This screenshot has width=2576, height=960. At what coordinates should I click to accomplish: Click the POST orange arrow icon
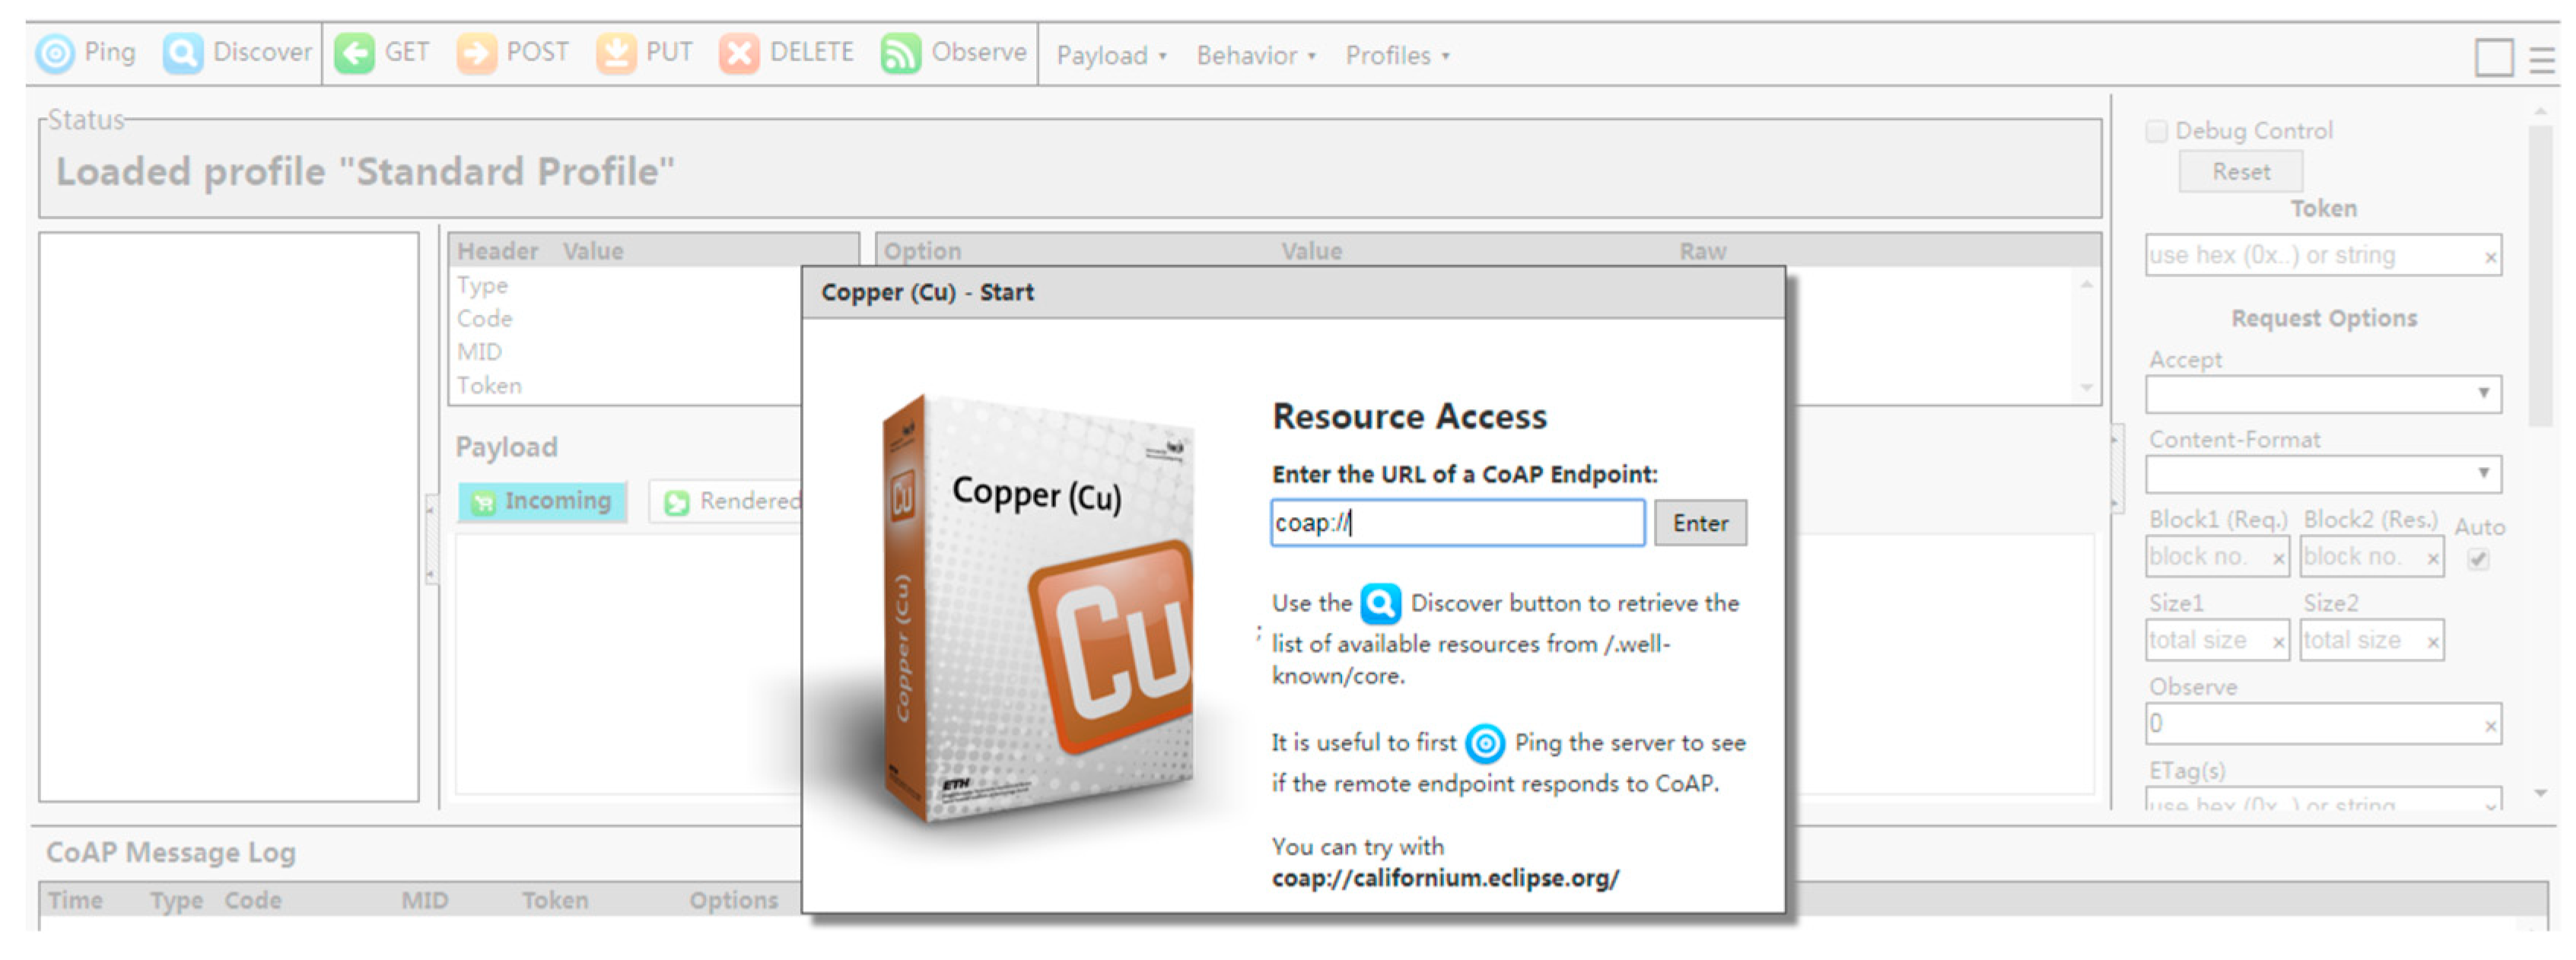click(476, 53)
